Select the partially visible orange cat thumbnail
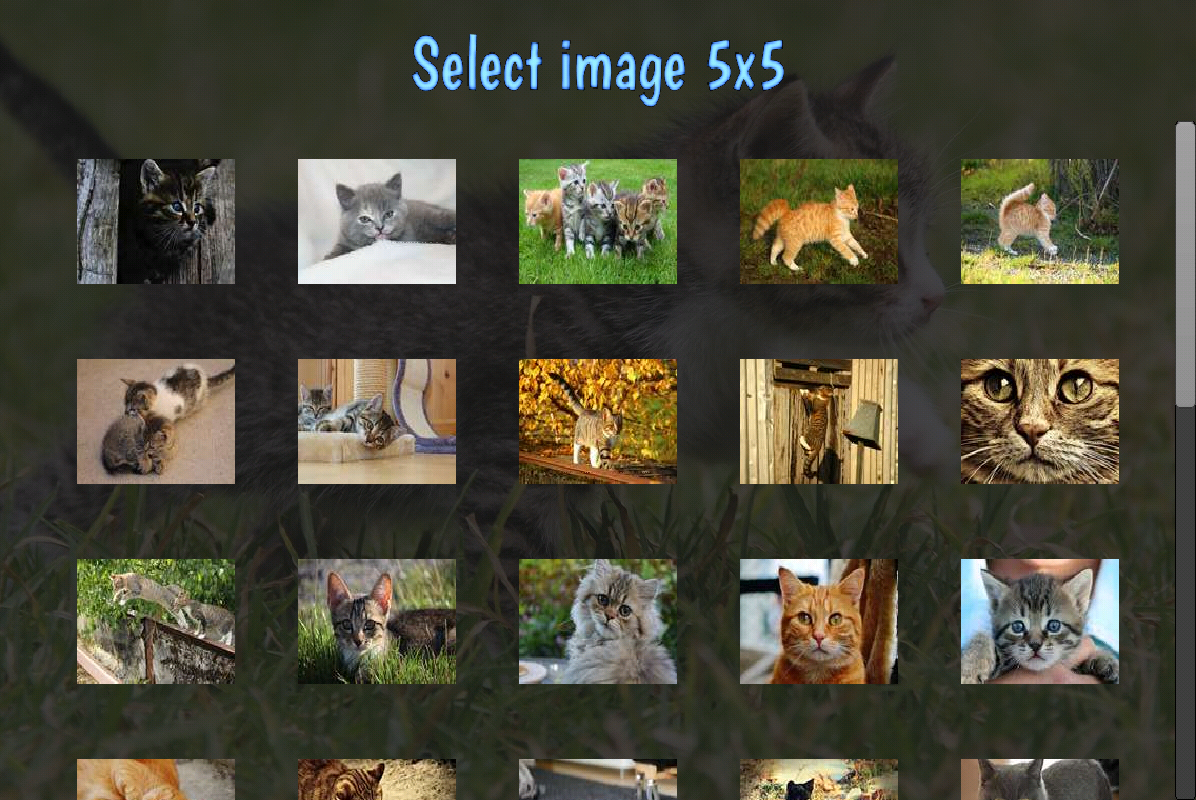Viewport: 1196px width, 800px height. [156, 779]
